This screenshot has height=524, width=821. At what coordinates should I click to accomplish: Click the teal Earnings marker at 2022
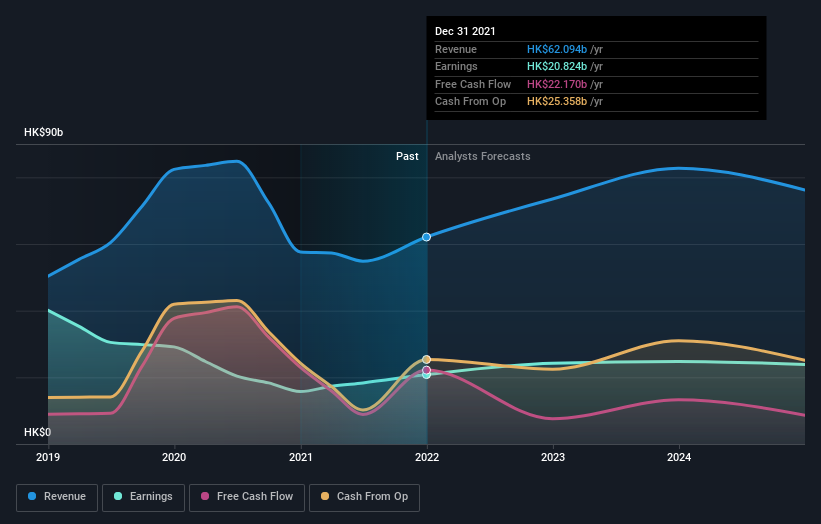click(427, 375)
